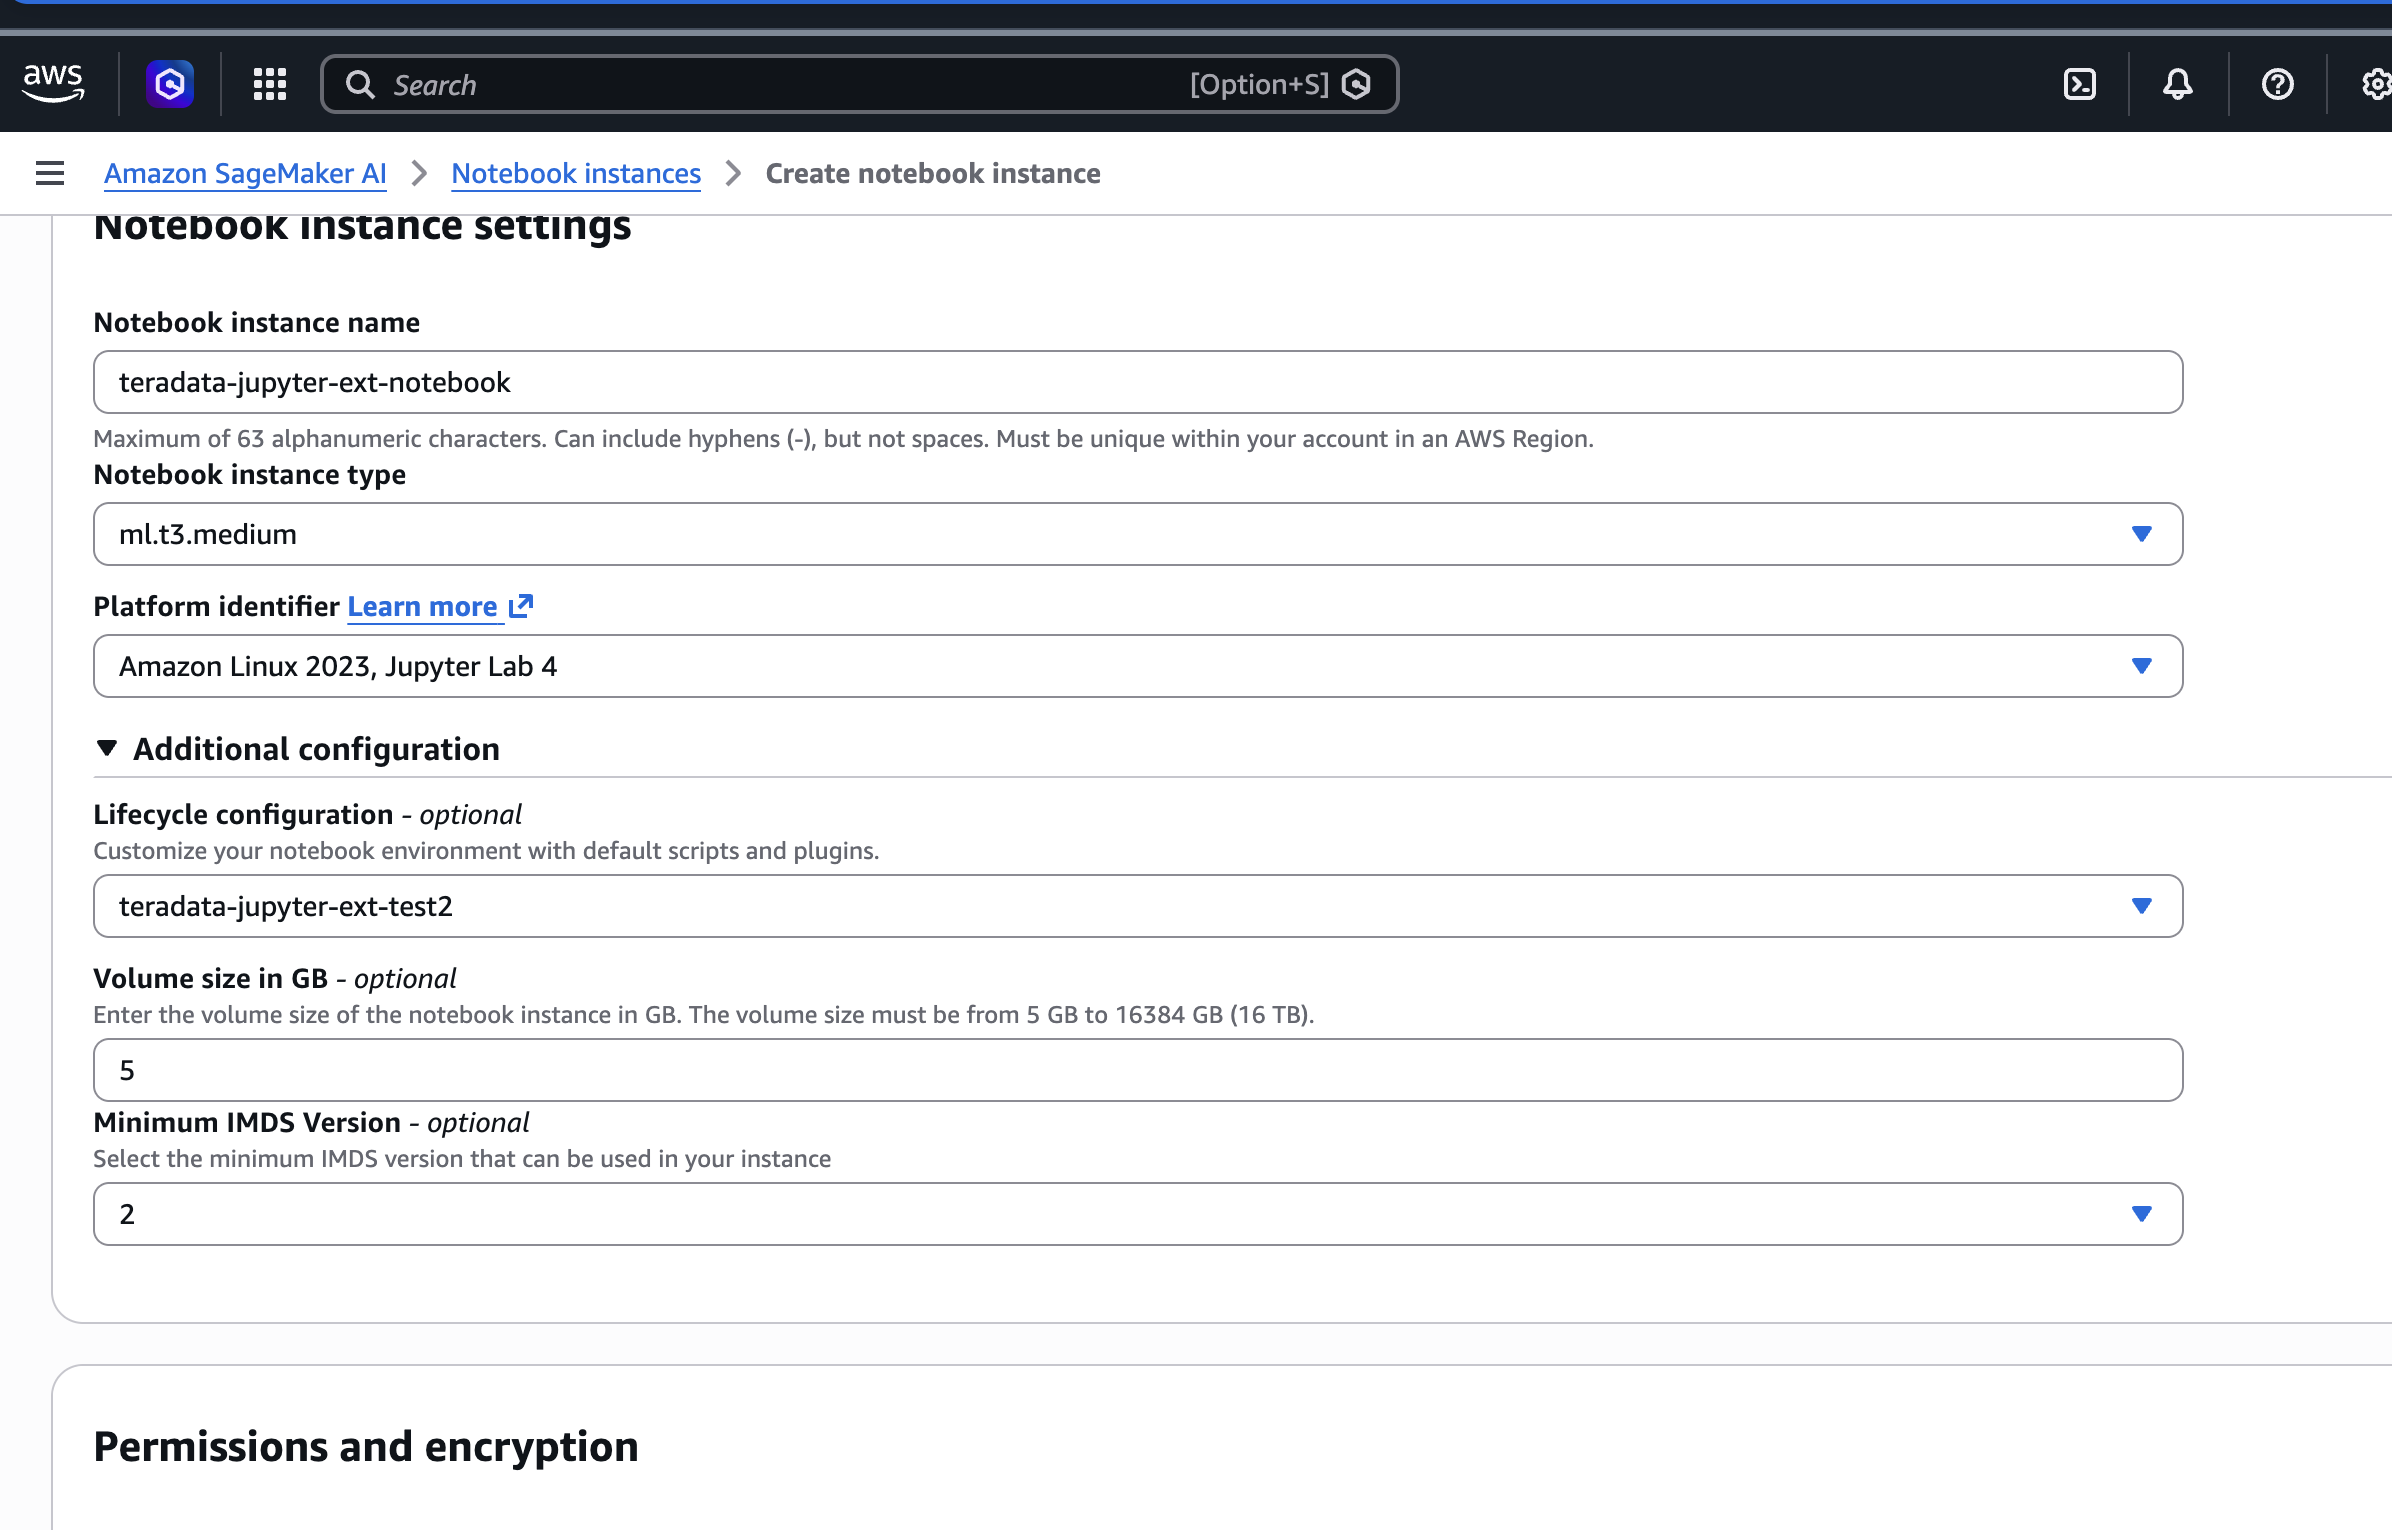Go to Amazon SageMaker AI breadcrumb

[245, 173]
